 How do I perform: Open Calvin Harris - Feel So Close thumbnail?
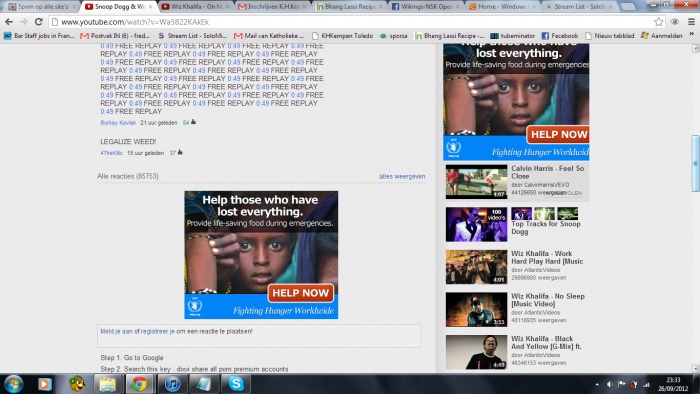[x=476, y=182]
